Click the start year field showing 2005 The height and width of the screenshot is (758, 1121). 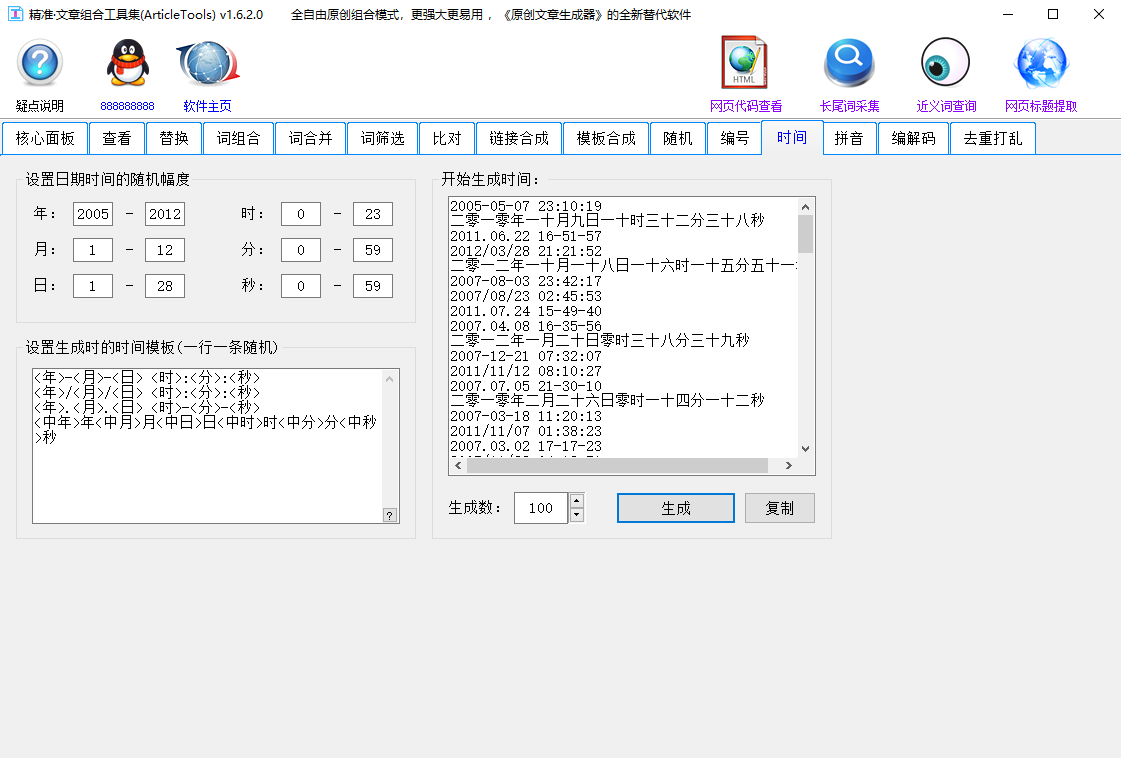pos(92,214)
